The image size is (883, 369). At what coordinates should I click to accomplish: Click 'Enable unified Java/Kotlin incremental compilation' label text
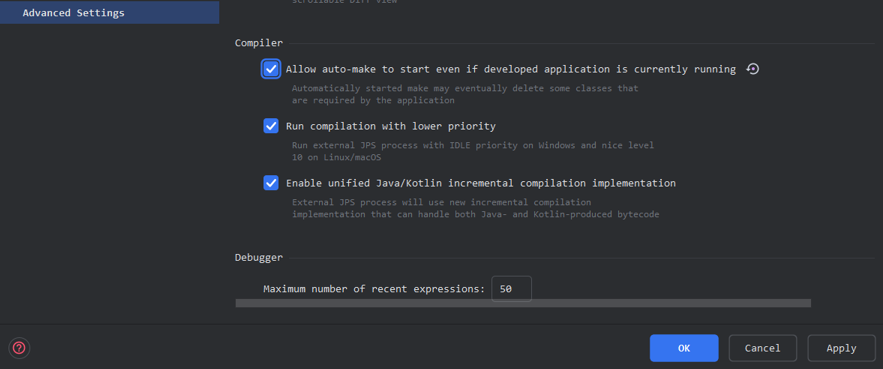pos(481,183)
